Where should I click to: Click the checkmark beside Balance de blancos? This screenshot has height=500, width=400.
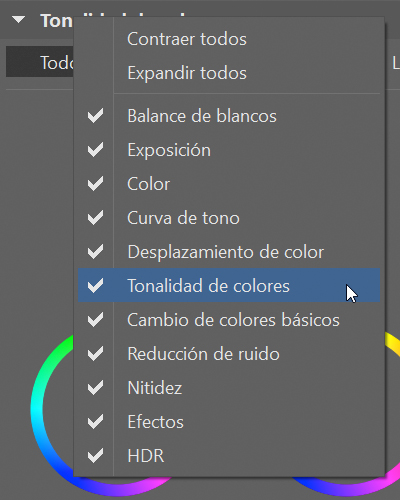pos(95,116)
